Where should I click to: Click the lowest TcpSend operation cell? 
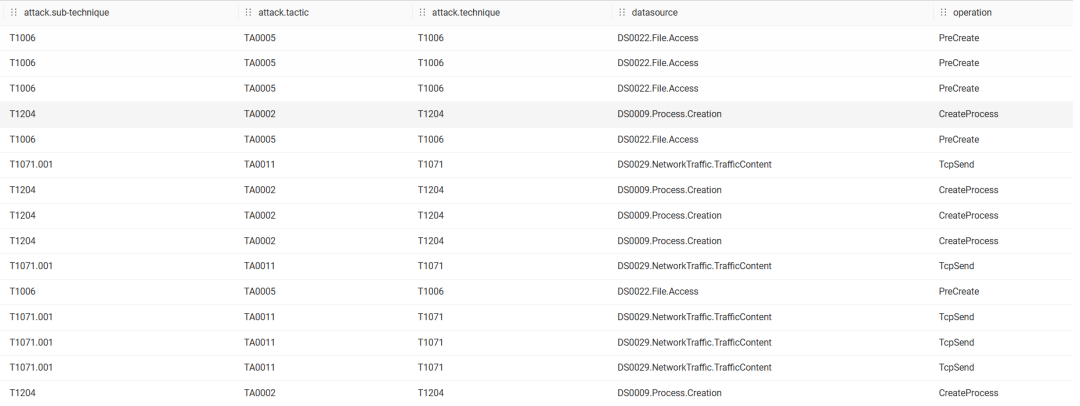pos(956,367)
